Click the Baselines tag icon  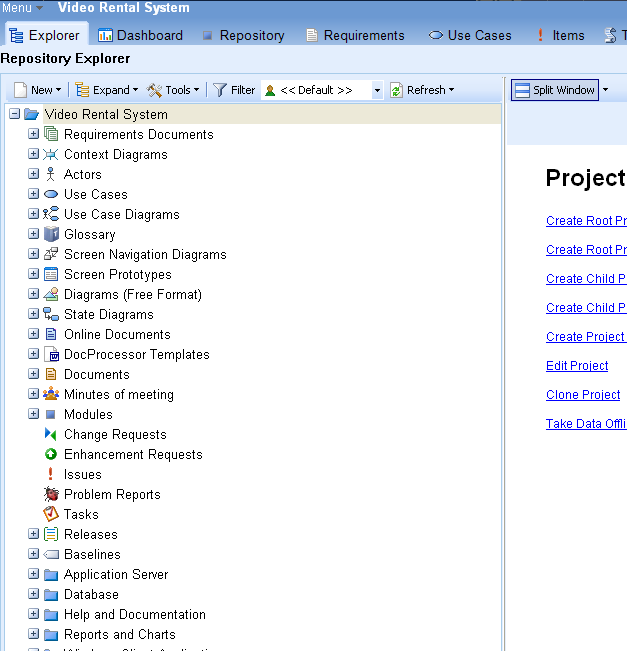(51, 554)
